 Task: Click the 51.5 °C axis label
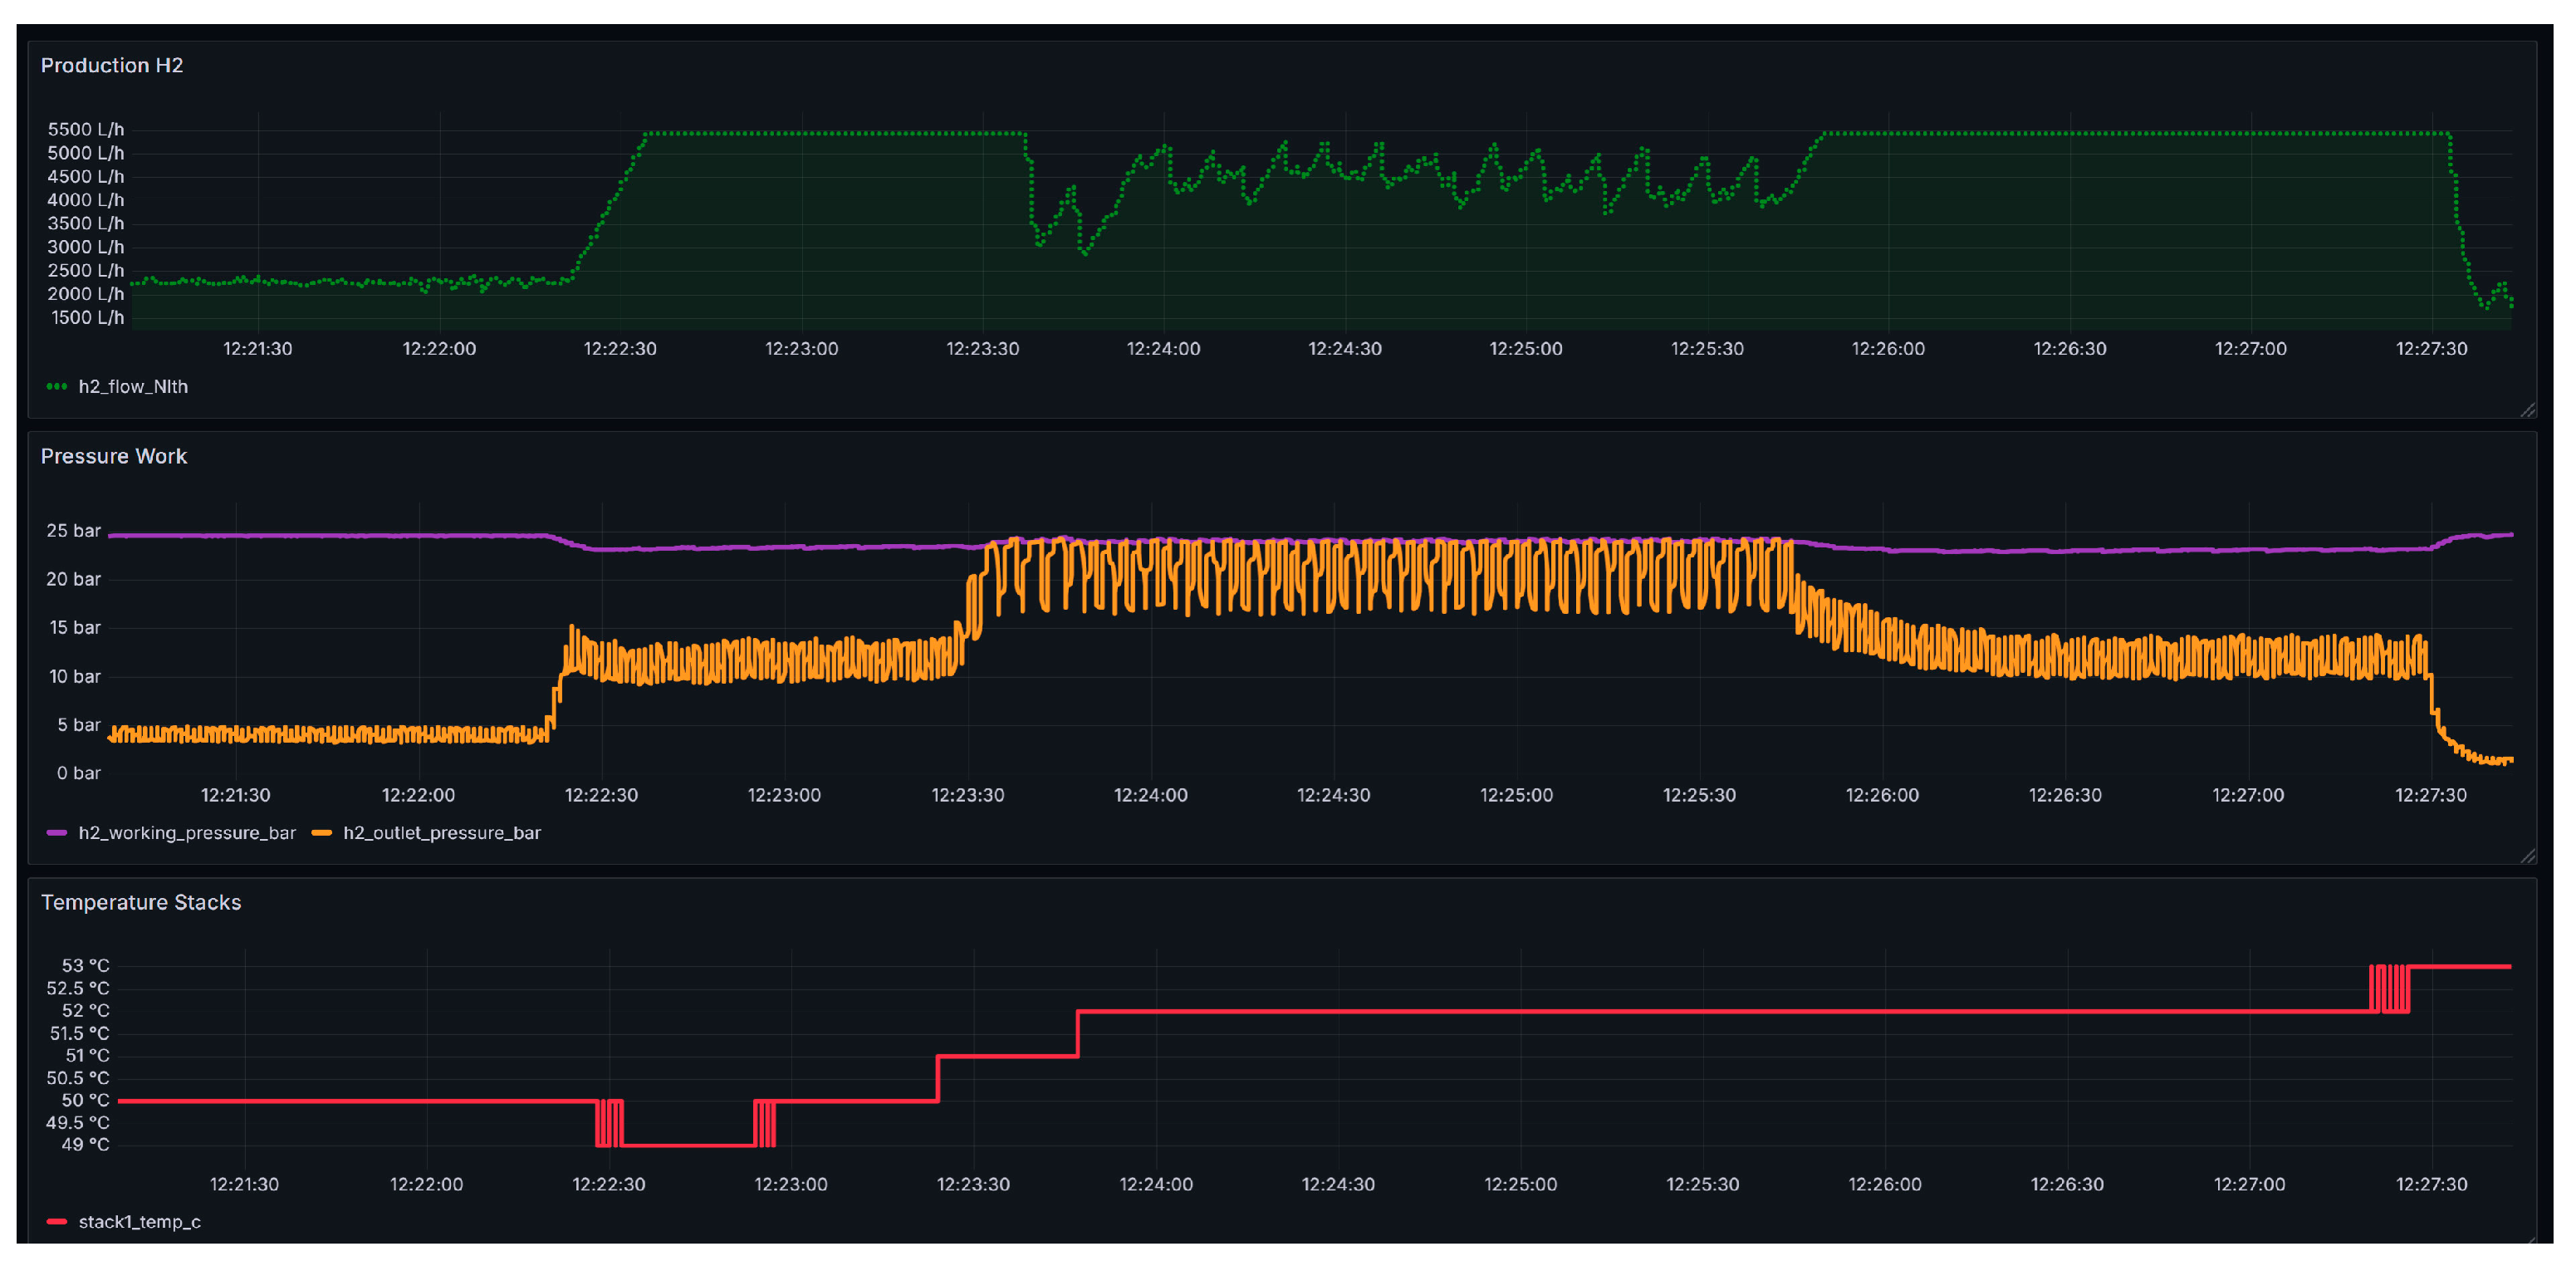[x=80, y=1033]
